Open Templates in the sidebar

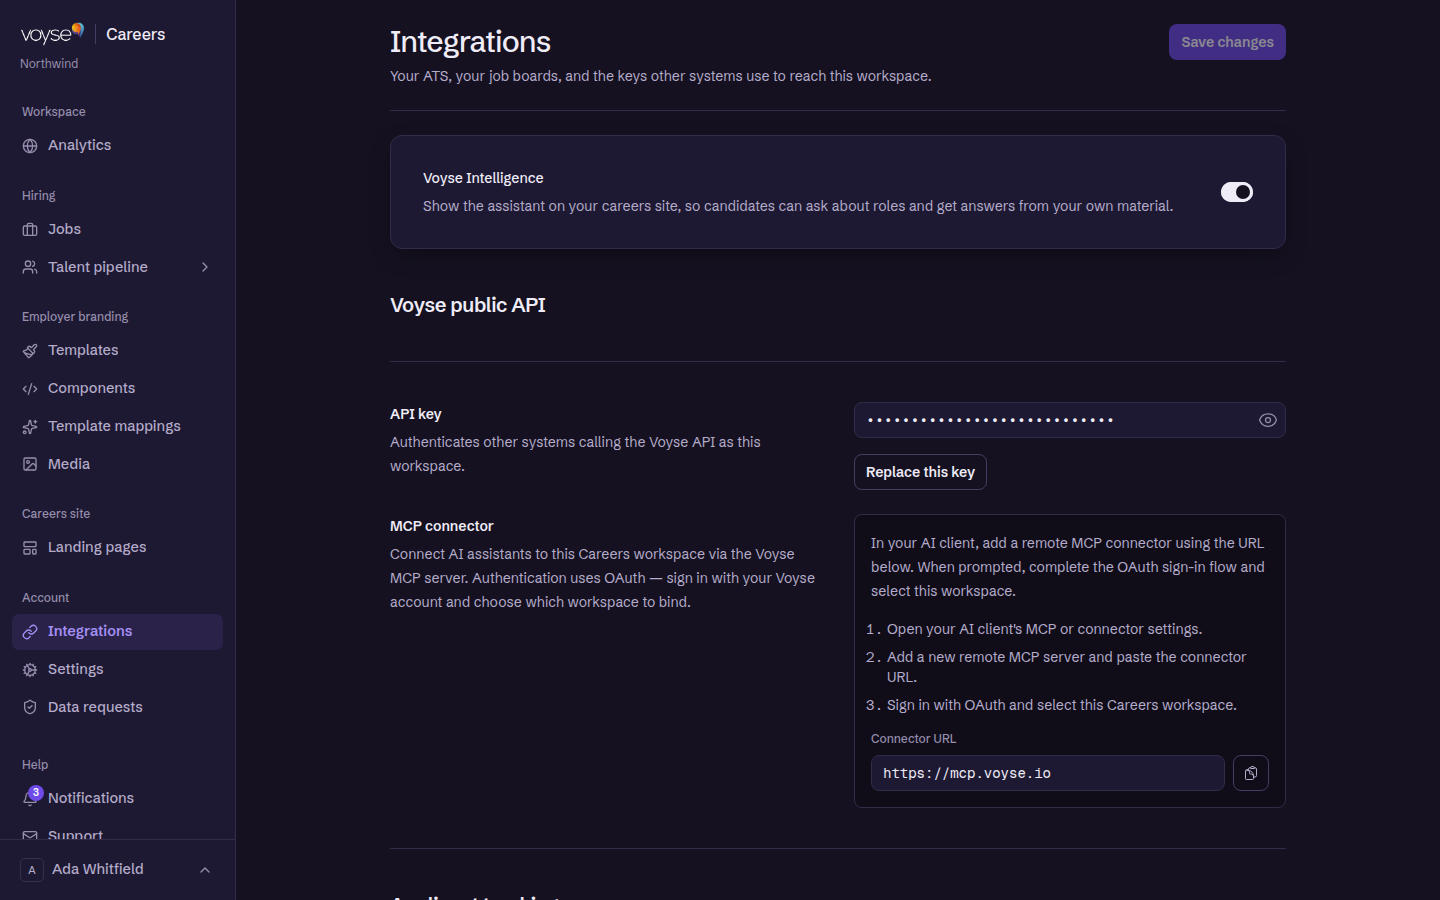click(x=117, y=351)
